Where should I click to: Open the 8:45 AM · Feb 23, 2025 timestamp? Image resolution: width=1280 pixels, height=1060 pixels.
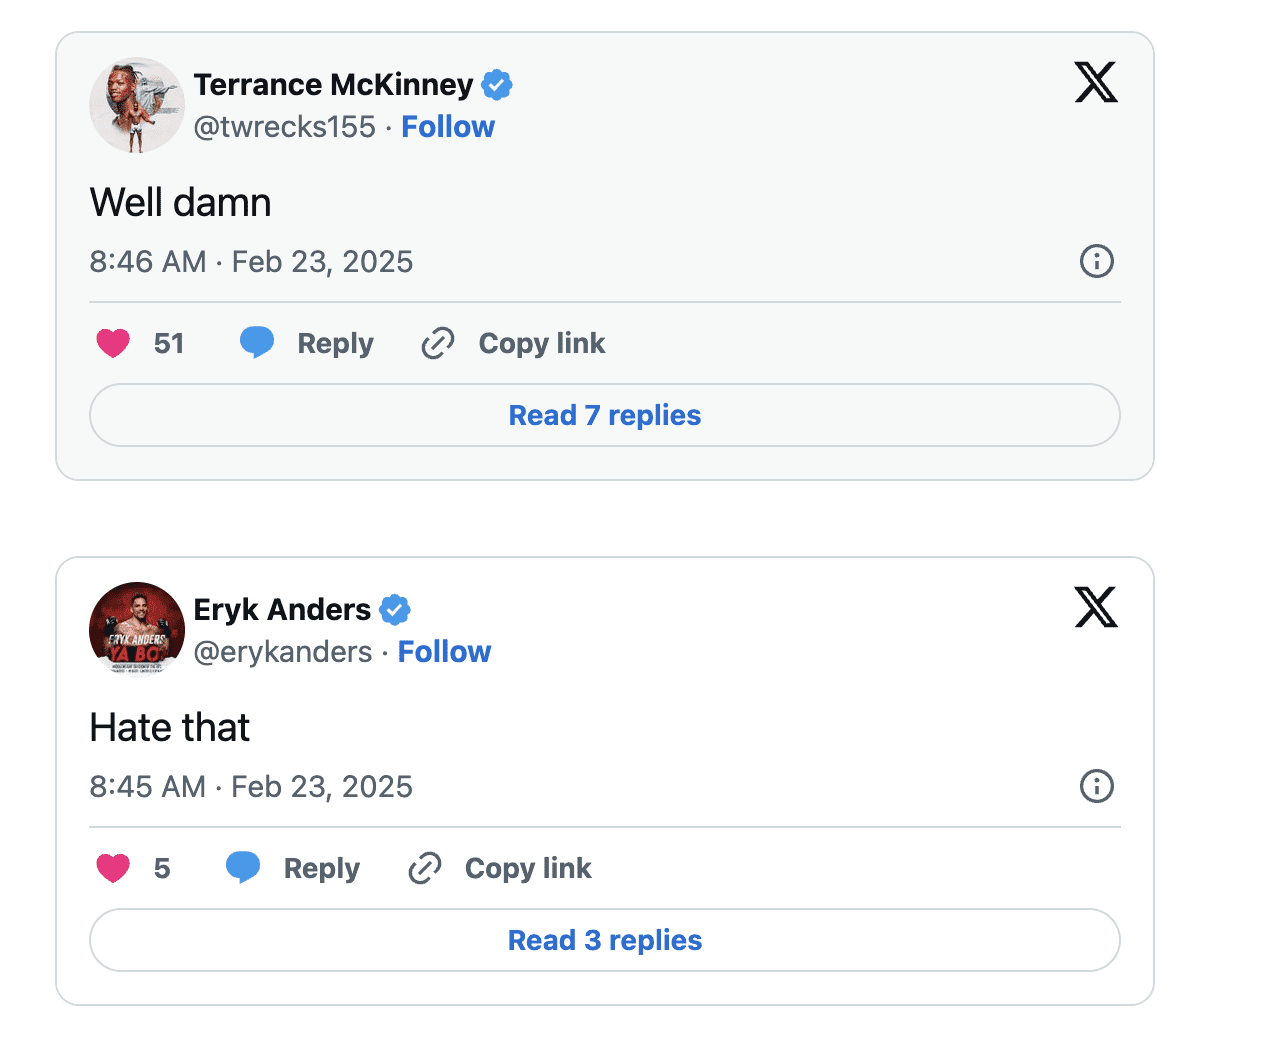point(251,787)
